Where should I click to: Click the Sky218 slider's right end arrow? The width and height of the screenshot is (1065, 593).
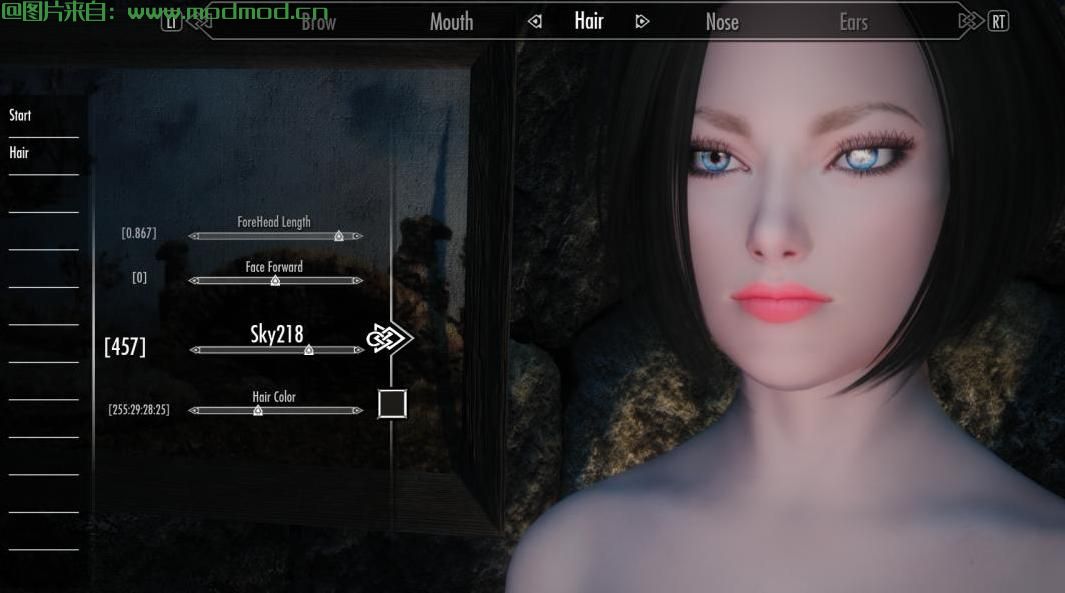tap(357, 351)
